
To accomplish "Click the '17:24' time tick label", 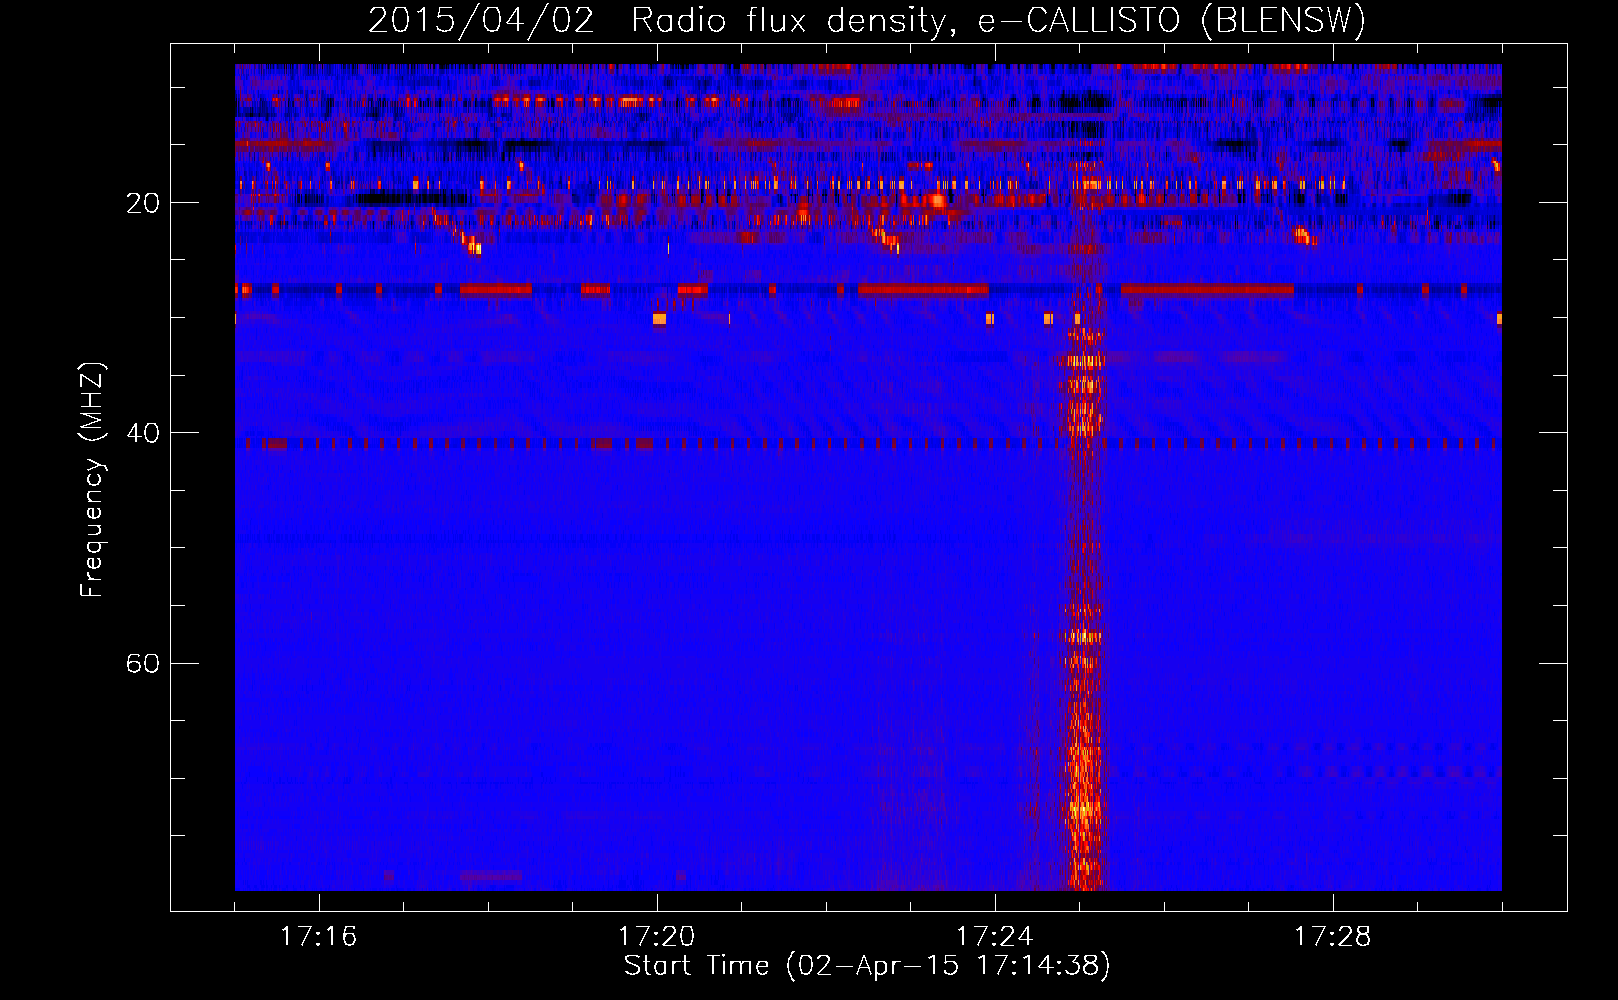I will [994, 936].
